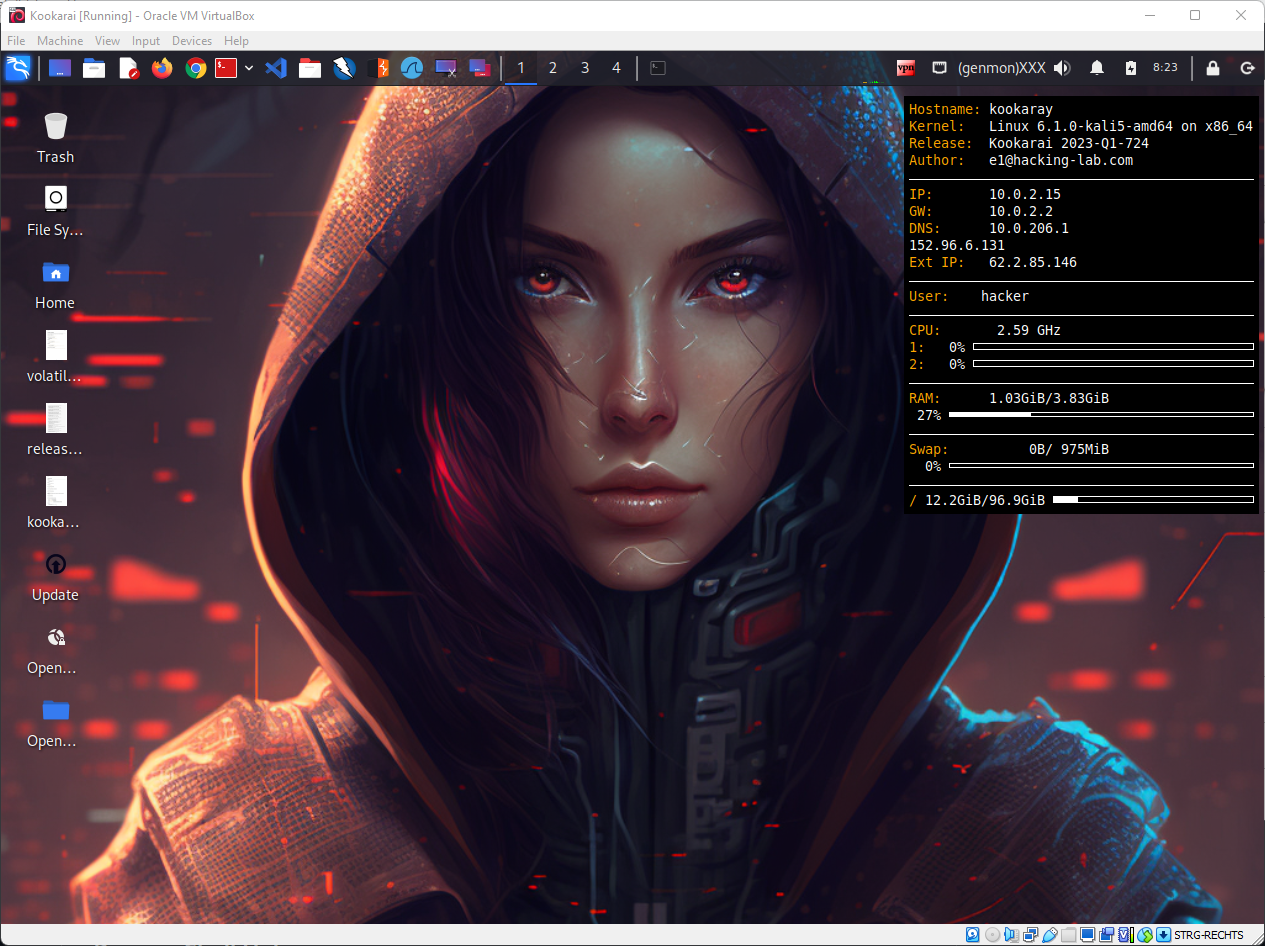Select the File System desktop icon
1265x946 pixels.
55,211
